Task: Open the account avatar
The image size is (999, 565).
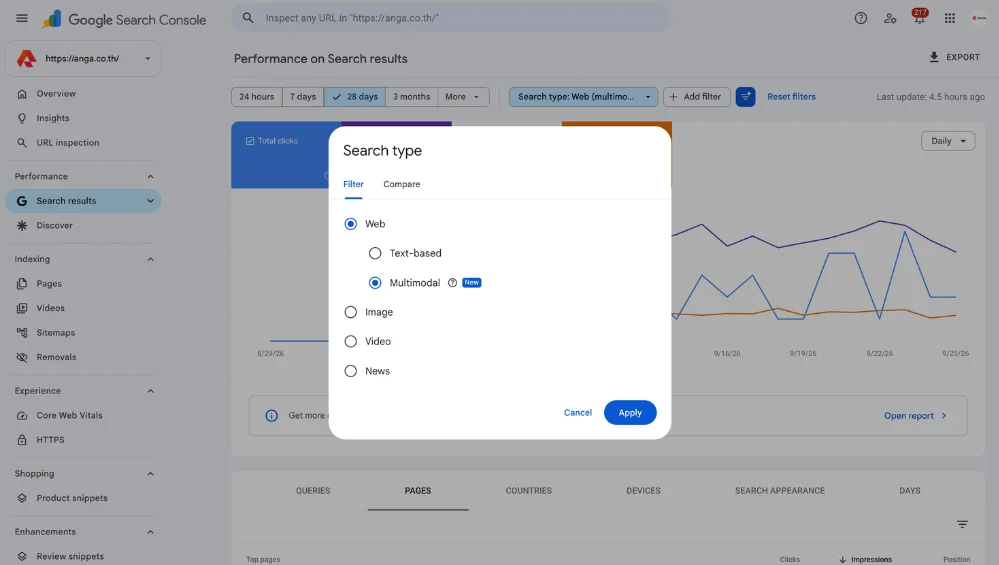Action: pyautogui.click(x=979, y=18)
